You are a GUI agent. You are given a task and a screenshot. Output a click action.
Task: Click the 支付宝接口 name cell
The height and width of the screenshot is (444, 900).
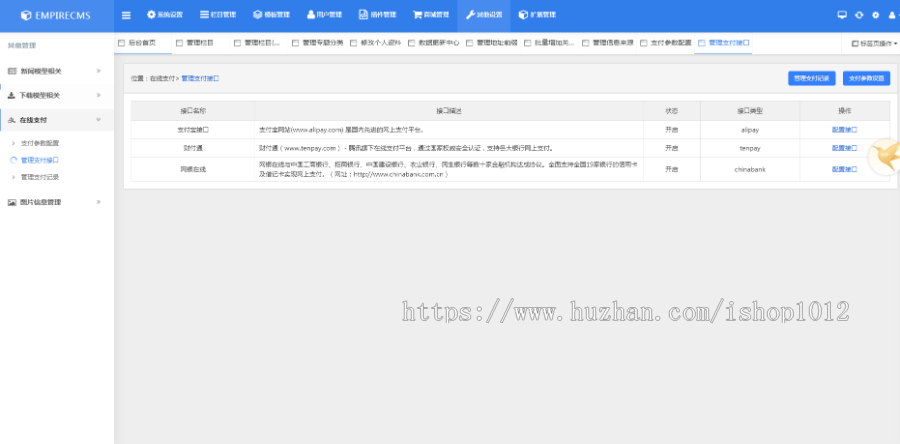(x=193, y=130)
